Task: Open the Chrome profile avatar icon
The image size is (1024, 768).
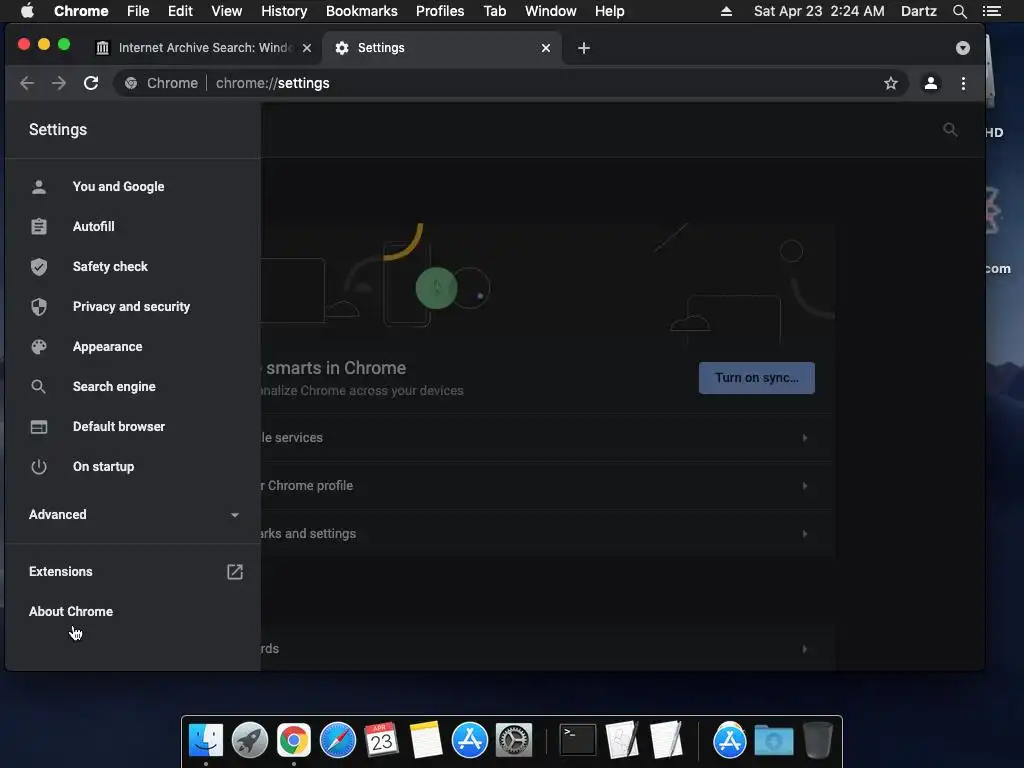Action: (931, 83)
